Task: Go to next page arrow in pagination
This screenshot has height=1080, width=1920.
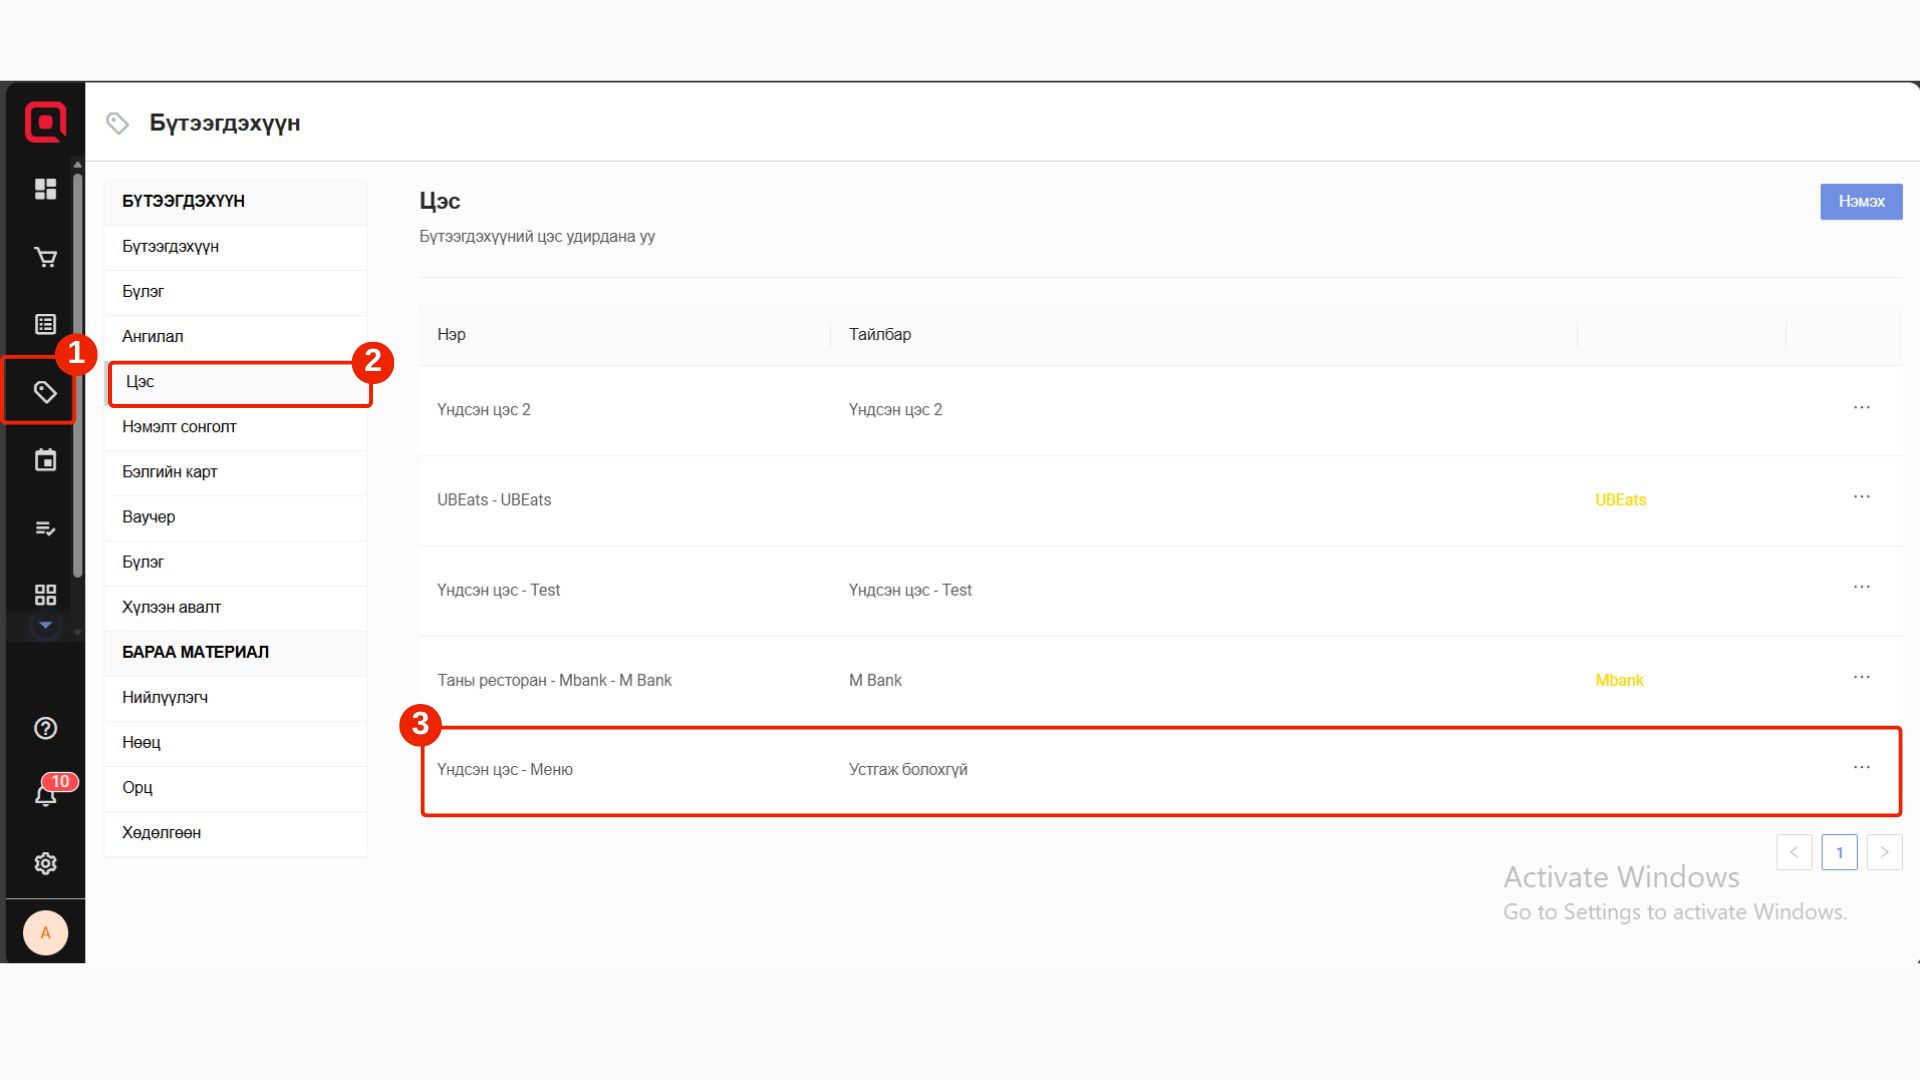Action: coord(1884,852)
